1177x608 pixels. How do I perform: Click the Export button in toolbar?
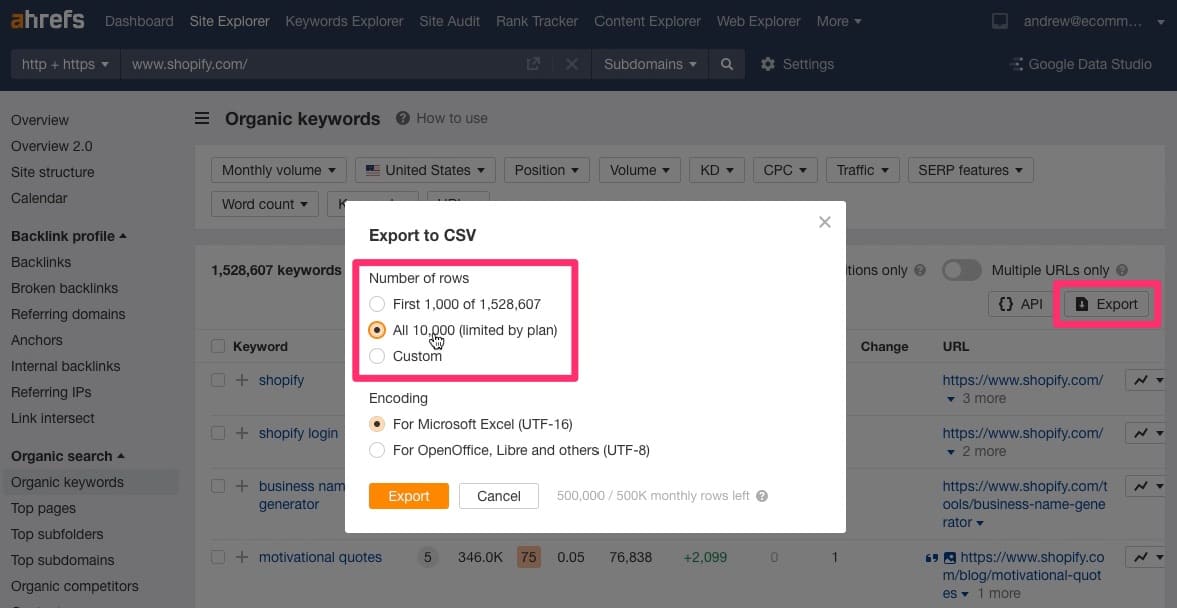coord(1106,304)
